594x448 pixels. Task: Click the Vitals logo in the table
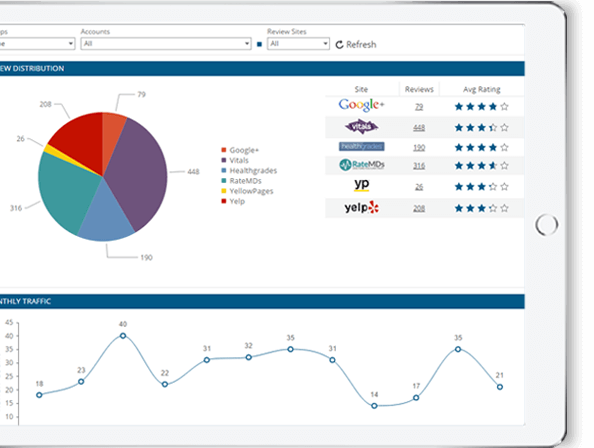coord(361,126)
